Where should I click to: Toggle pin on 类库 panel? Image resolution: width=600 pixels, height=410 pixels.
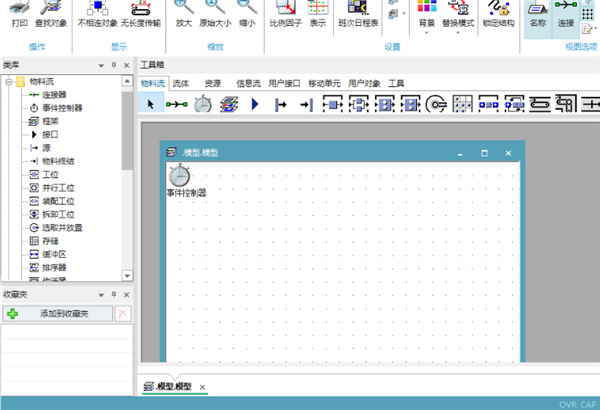(x=114, y=66)
